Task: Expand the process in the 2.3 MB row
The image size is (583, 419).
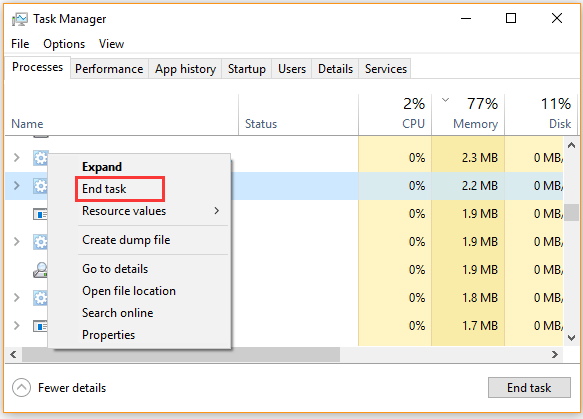Action: pos(16,158)
